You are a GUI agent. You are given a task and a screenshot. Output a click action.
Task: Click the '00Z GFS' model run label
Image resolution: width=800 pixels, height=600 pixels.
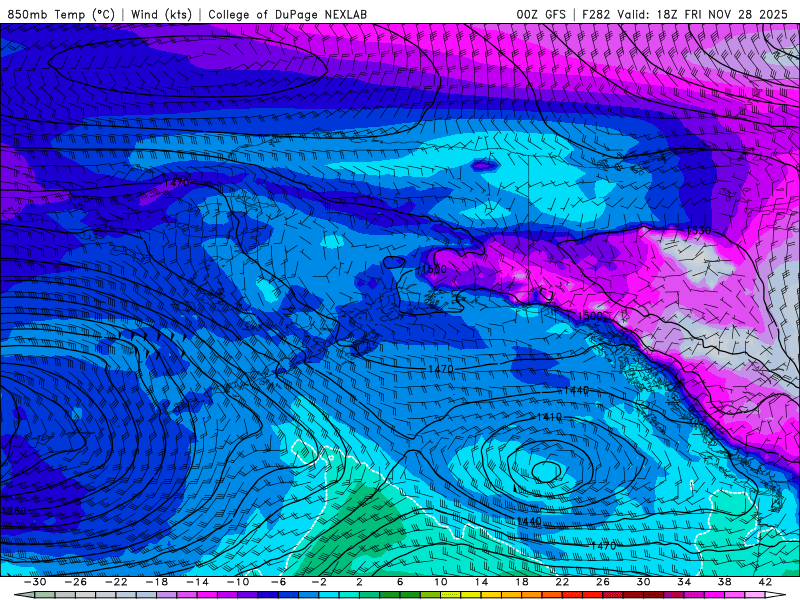tap(541, 14)
